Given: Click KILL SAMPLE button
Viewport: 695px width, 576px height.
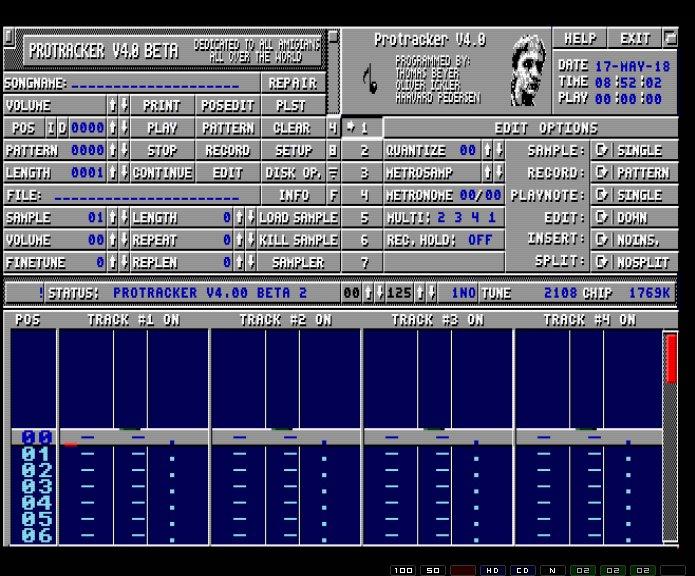Looking at the screenshot, I should coord(298,240).
